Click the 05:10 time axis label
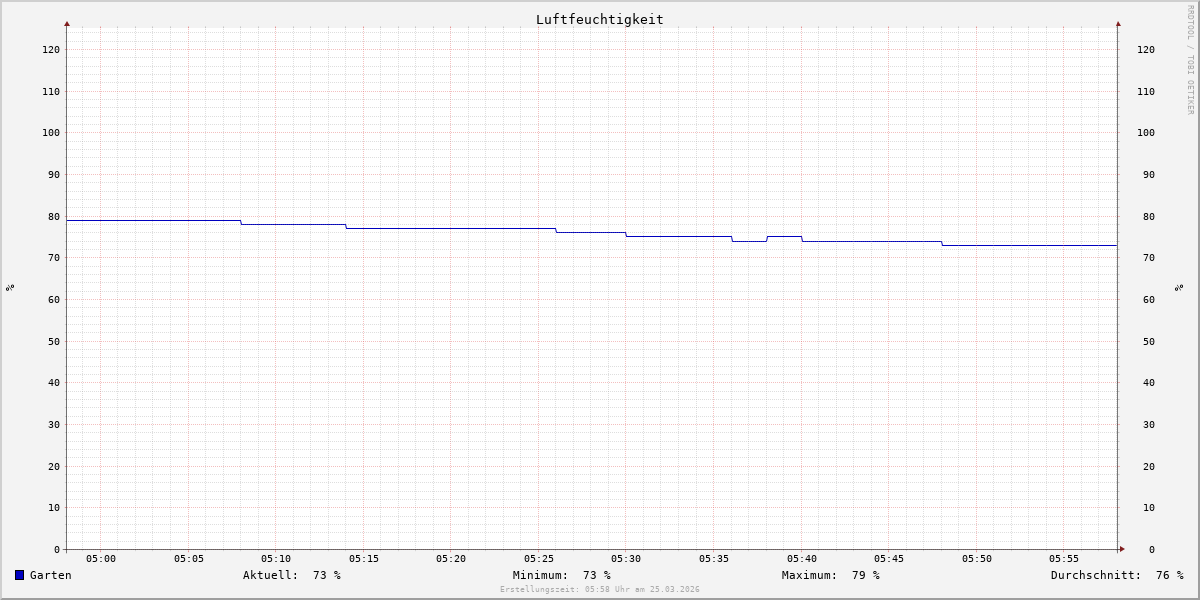Screen dimensions: 1200x600 pyautogui.click(x=276, y=558)
